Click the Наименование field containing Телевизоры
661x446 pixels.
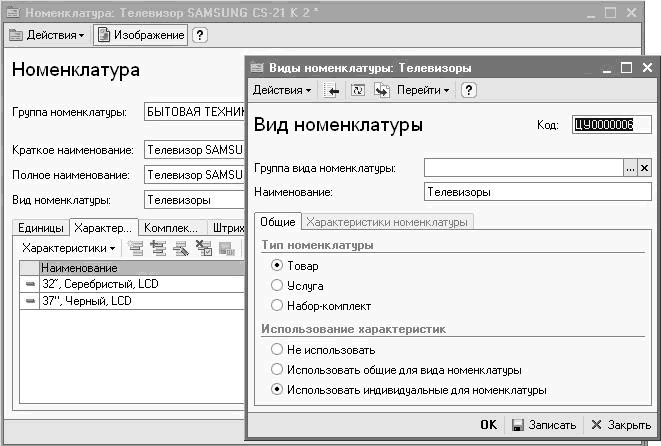pyautogui.click(x=537, y=192)
